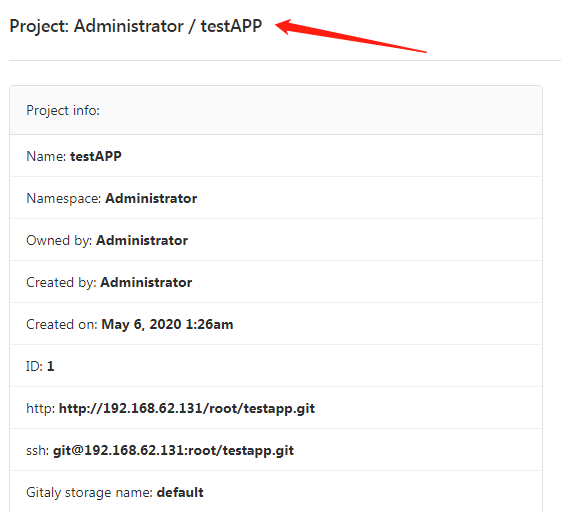The width and height of the screenshot is (561, 512).
Task: Click the ssh: label
Action: (x=38, y=450)
